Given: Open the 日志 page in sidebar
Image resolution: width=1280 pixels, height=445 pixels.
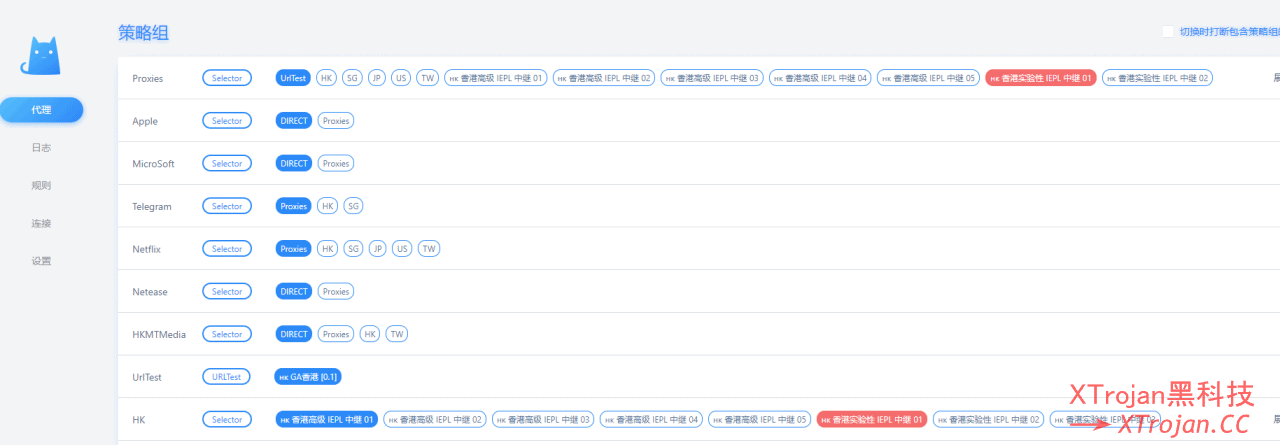Looking at the screenshot, I should pos(41,148).
